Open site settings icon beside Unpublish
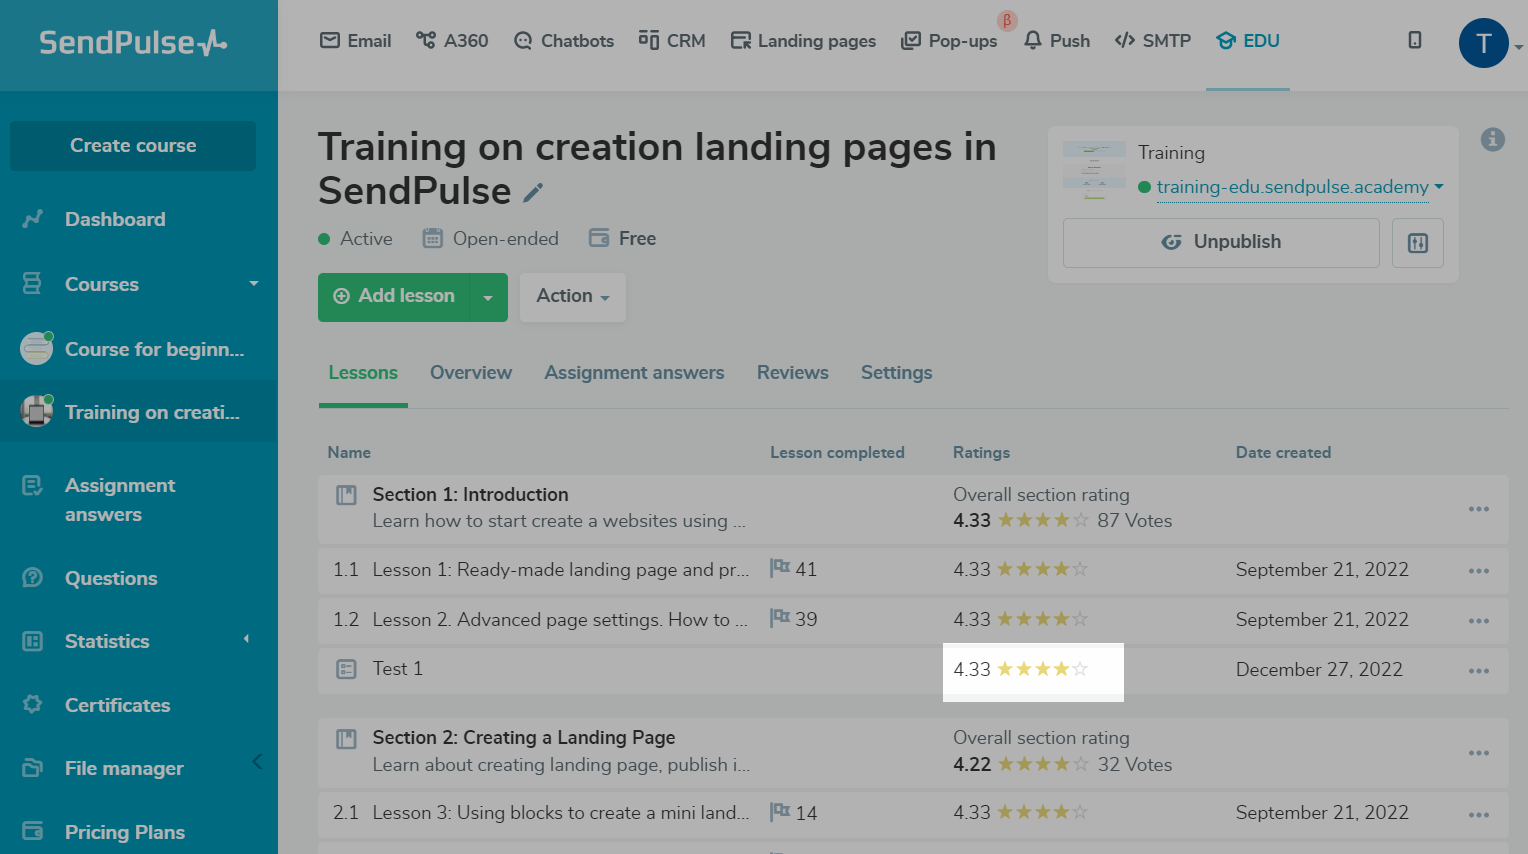Screen dimensions: 1528x854 pyautogui.click(x=1417, y=243)
